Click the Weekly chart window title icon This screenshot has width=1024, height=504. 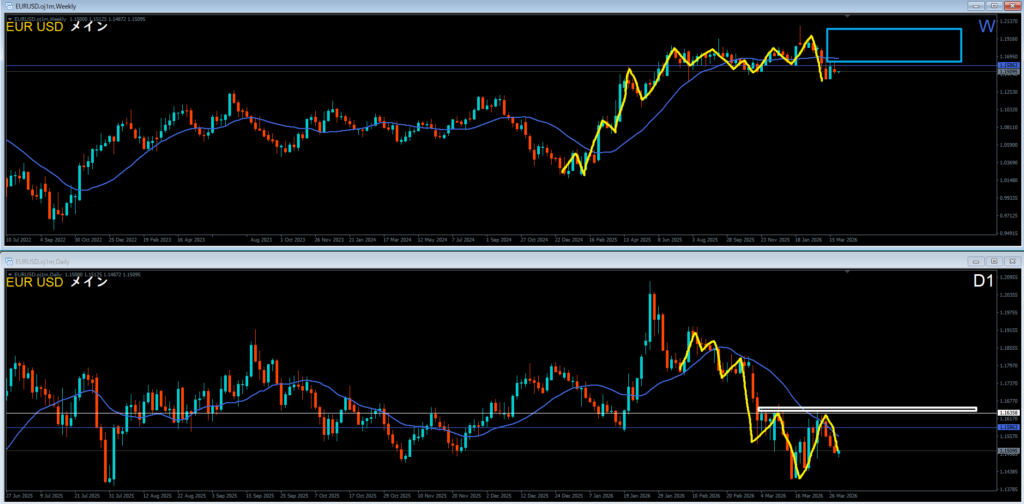(8, 5)
